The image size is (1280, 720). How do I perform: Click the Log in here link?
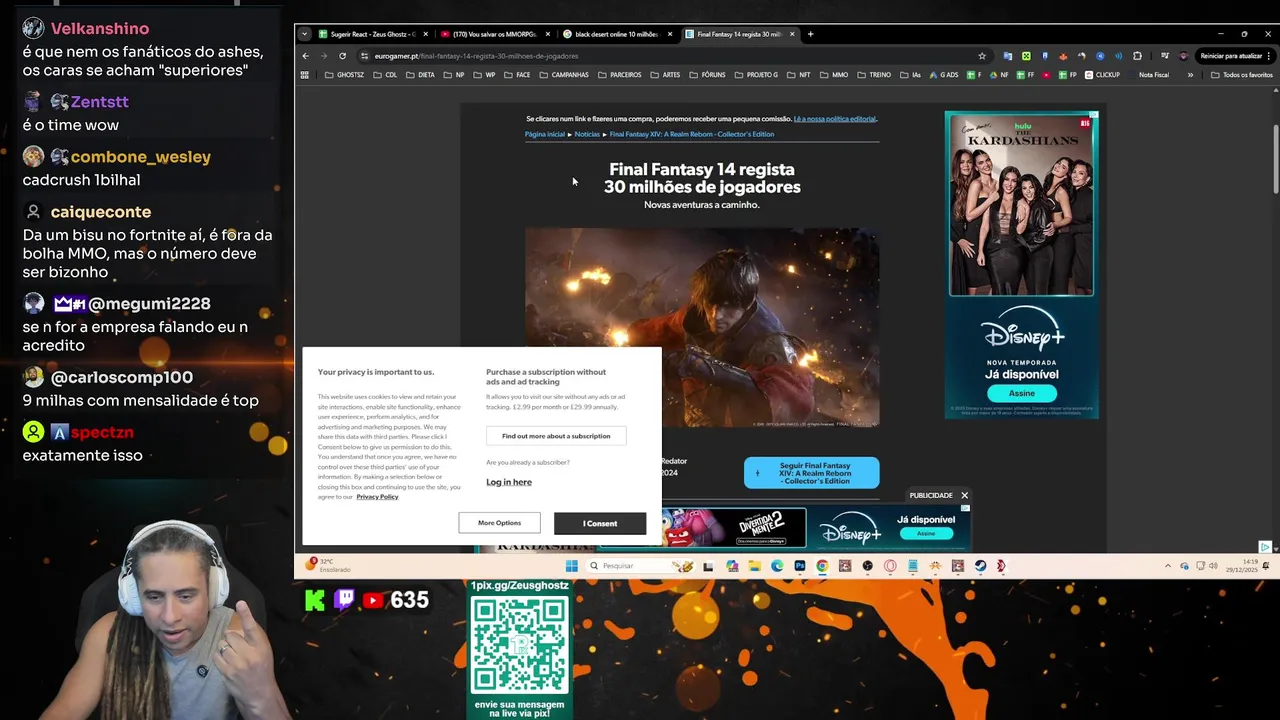coord(509,482)
